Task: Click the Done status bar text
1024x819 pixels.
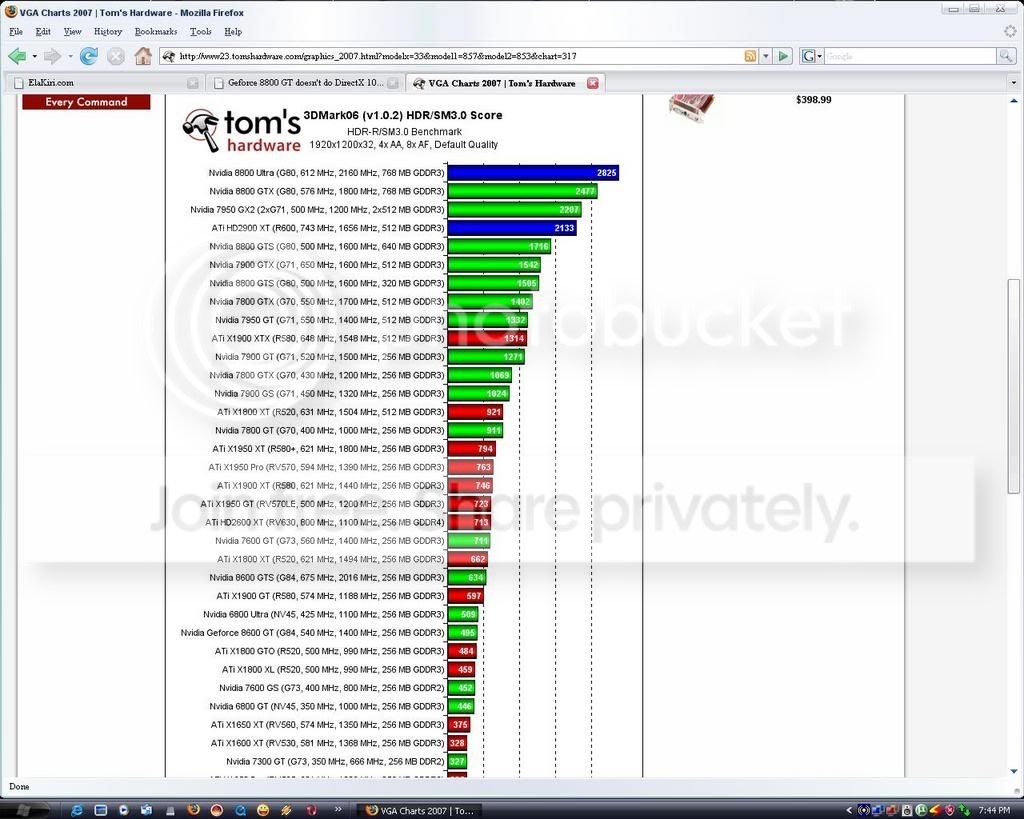Action: point(19,786)
